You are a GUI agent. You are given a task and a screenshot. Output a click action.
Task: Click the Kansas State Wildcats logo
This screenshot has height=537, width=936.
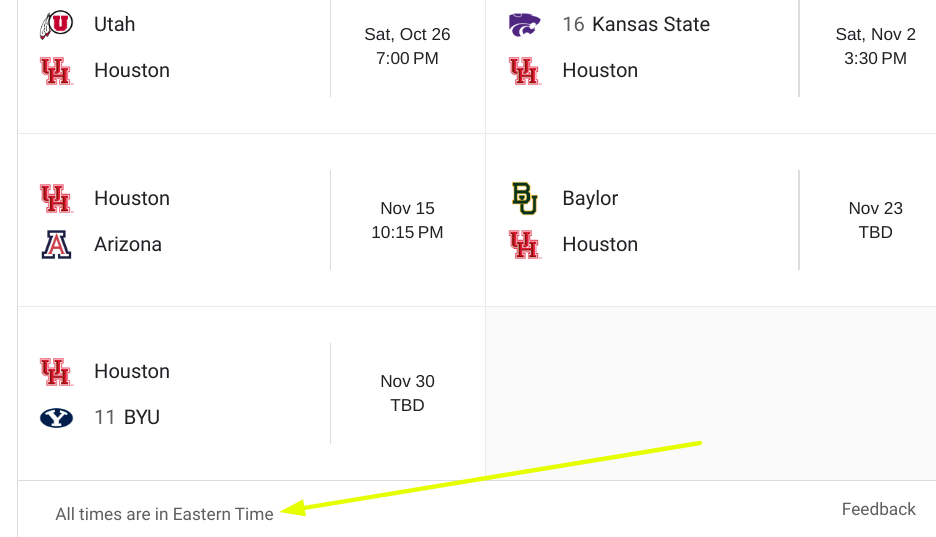click(525, 24)
